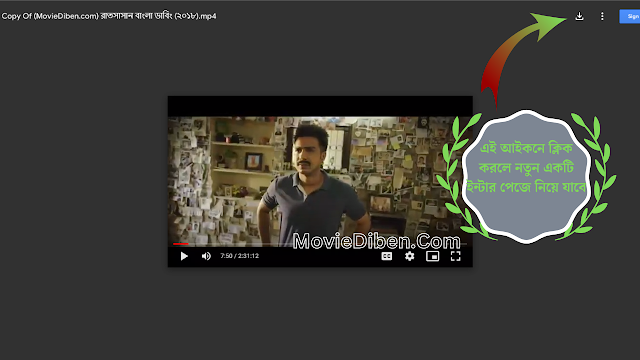Click the download icon in top bar
The image size is (640, 360).
pyautogui.click(x=579, y=16)
